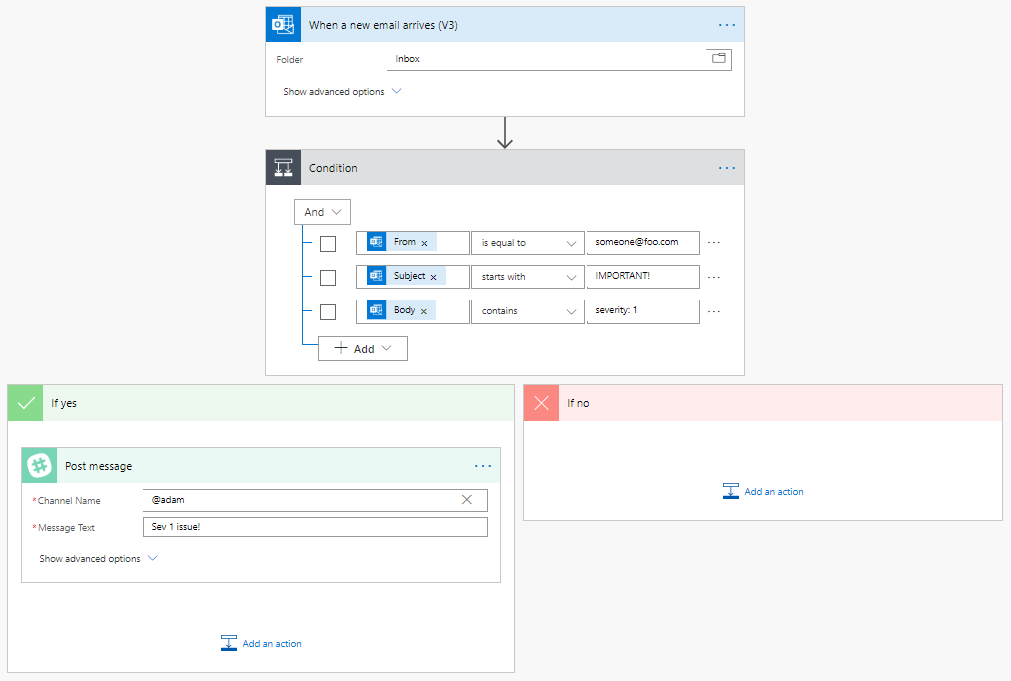Click the Message Text input field
This screenshot has width=1011, height=681.
[x=315, y=527]
